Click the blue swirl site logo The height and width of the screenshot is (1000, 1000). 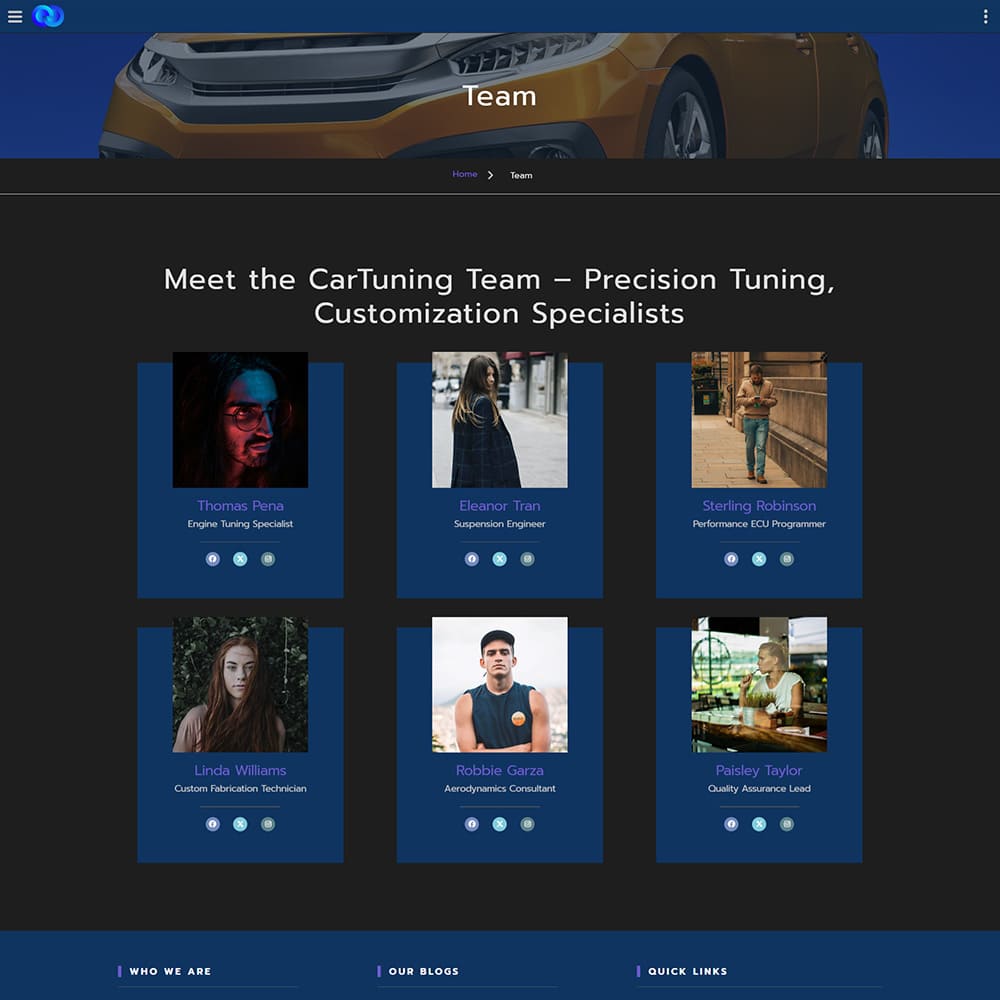click(x=48, y=16)
